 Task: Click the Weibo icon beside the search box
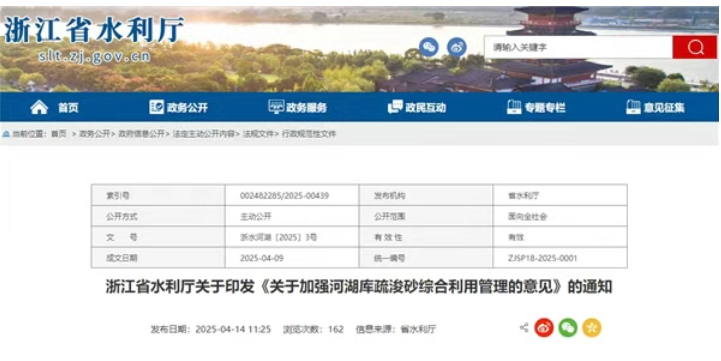(457, 47)
